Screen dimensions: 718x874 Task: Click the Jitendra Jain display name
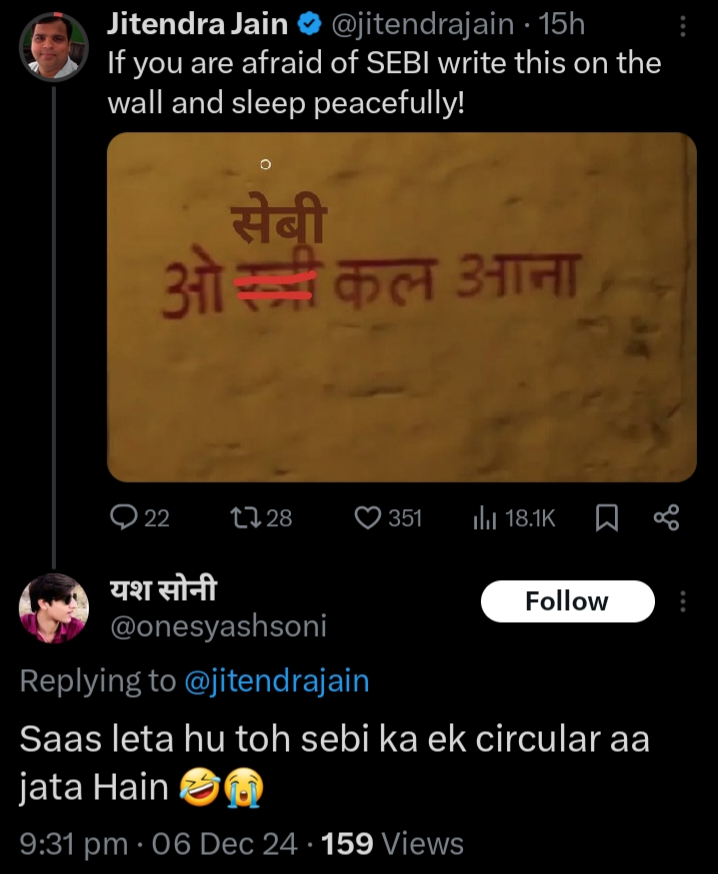[197, 23]
